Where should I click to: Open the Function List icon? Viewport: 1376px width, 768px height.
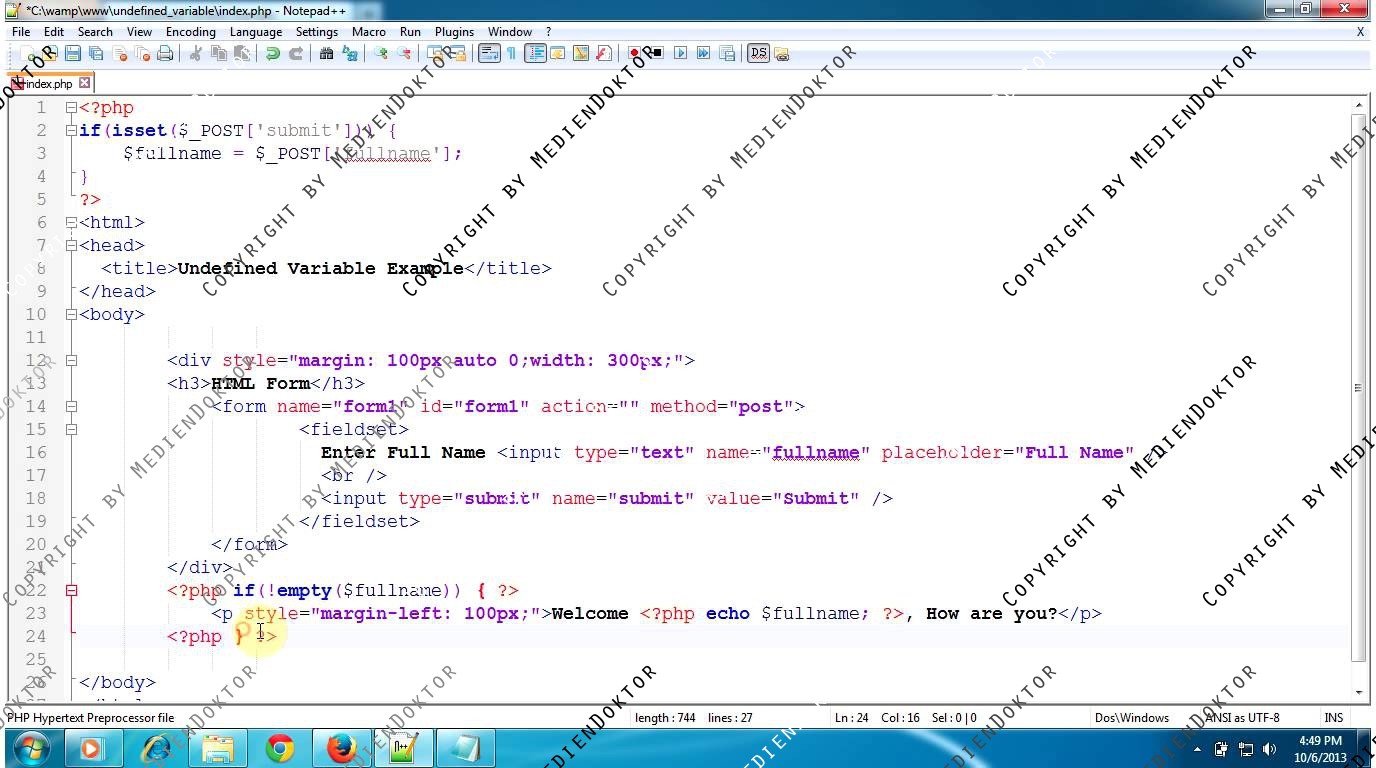(x=604, y=54)
